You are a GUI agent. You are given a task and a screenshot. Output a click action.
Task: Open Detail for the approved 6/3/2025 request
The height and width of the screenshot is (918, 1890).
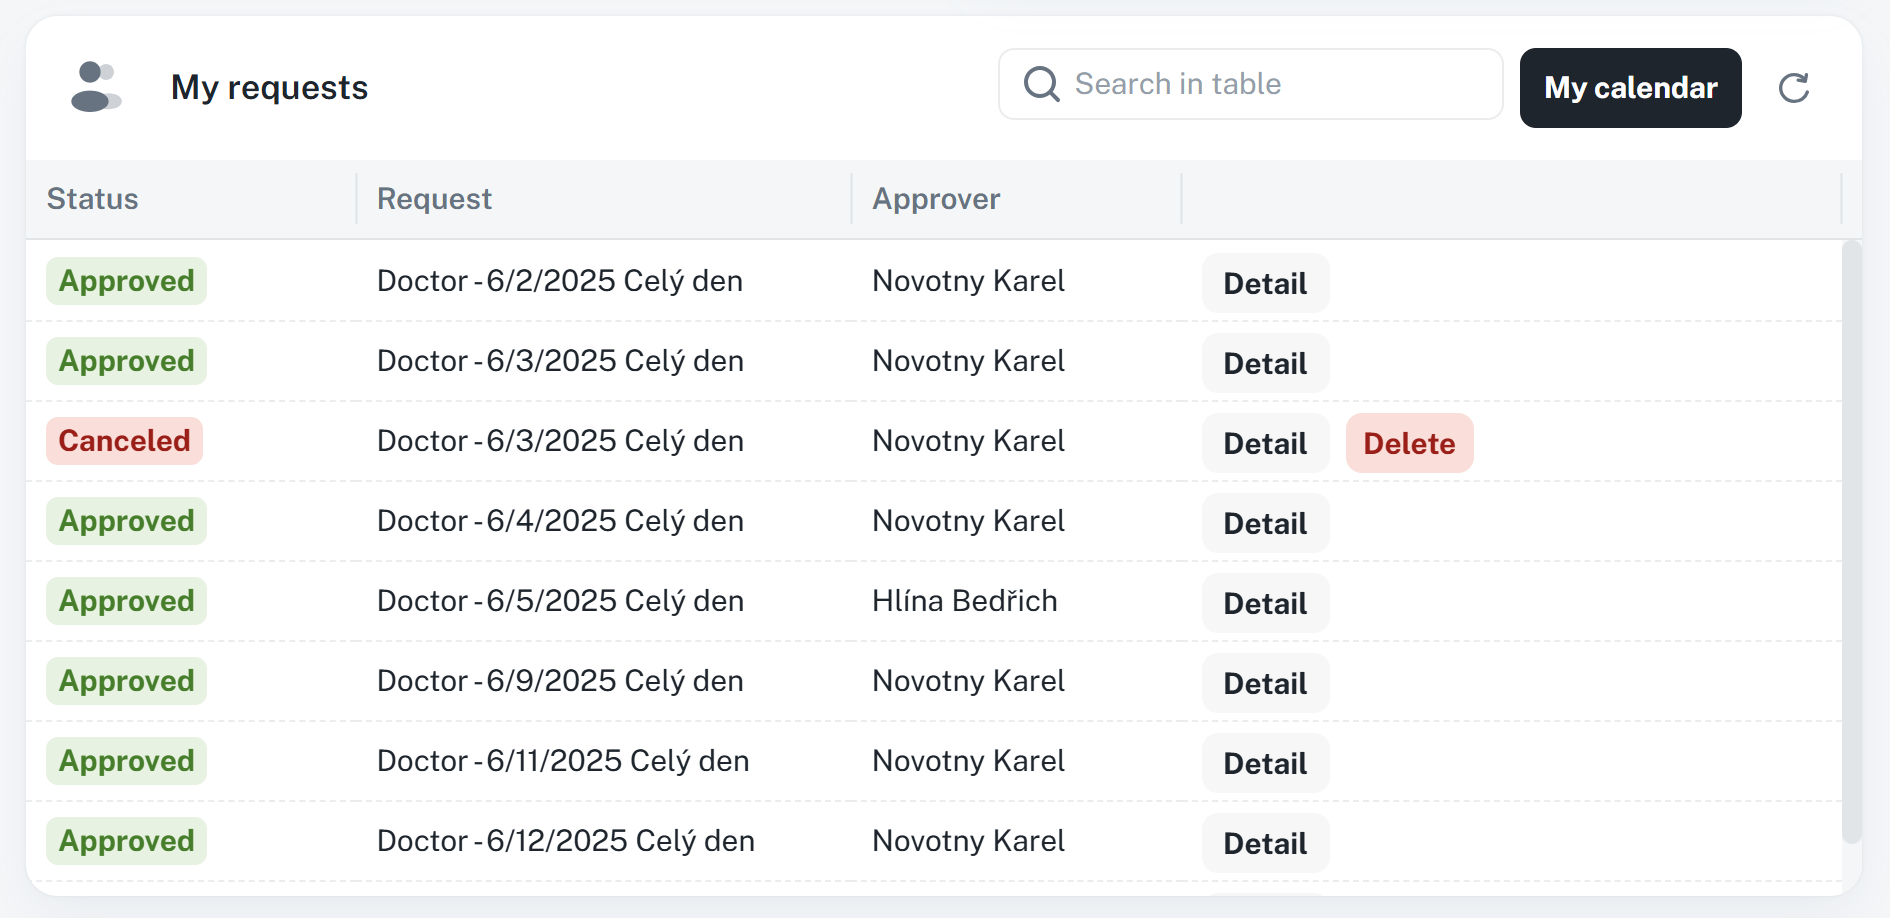coord(1265,363)
